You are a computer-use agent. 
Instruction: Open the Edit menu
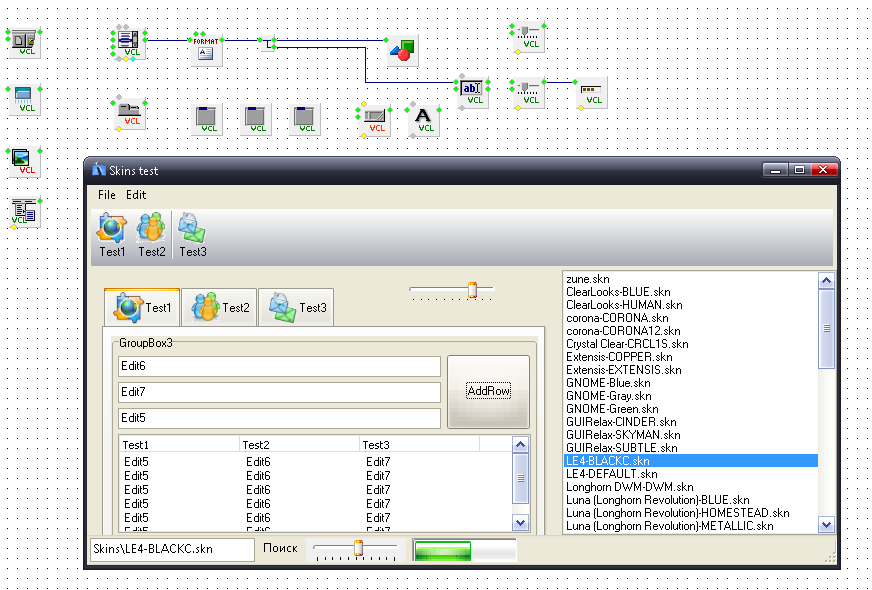click(136, 195)
